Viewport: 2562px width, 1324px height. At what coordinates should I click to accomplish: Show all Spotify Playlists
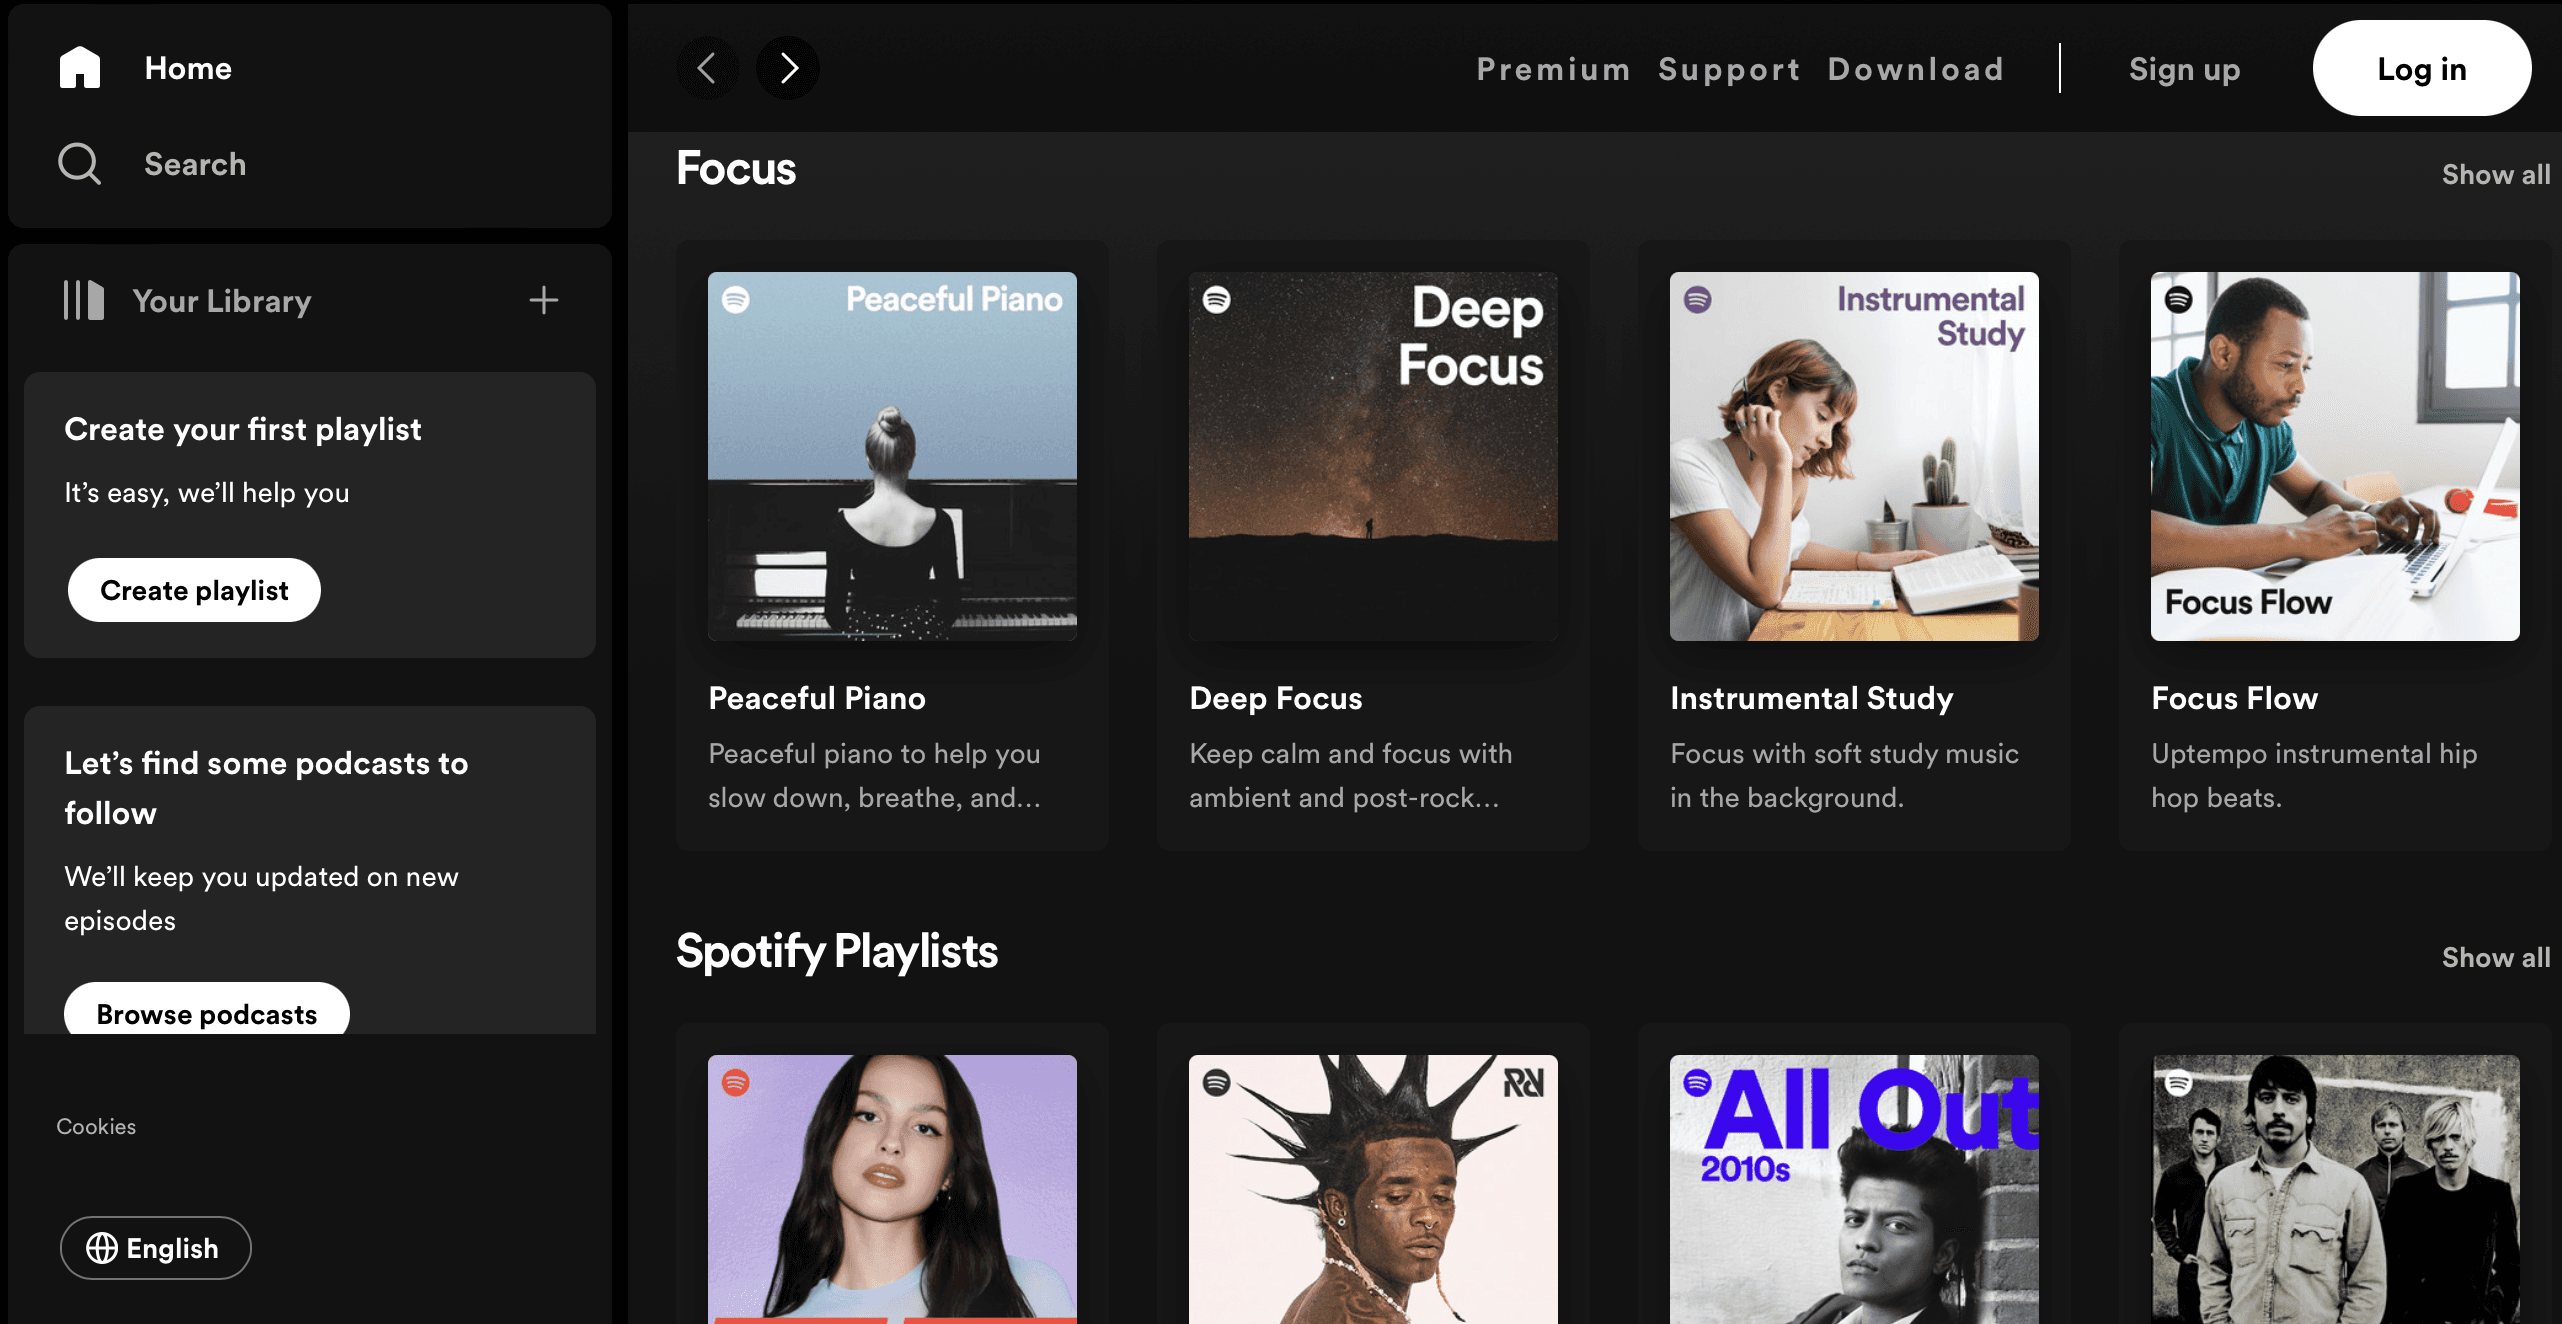point(2496,957)
